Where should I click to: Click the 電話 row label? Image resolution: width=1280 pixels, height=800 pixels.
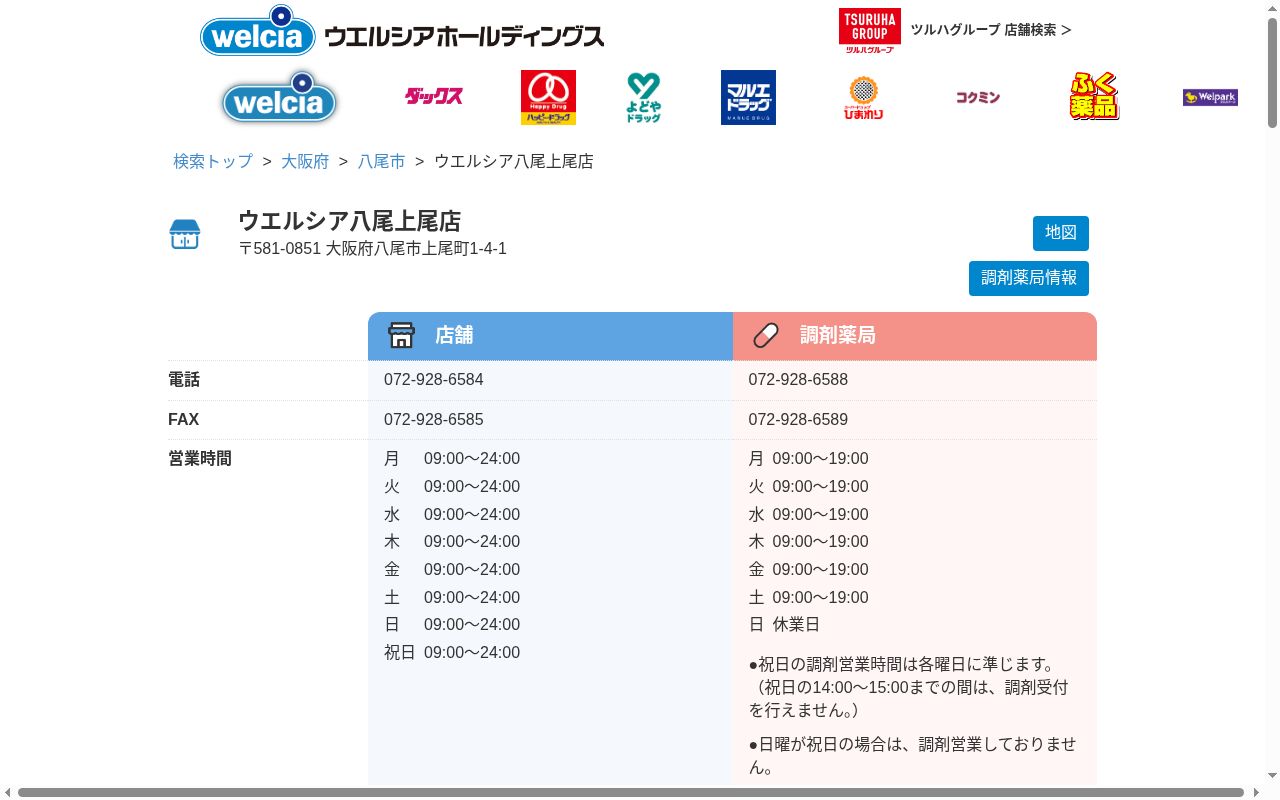pyautogui.click(x=184, y=380)
